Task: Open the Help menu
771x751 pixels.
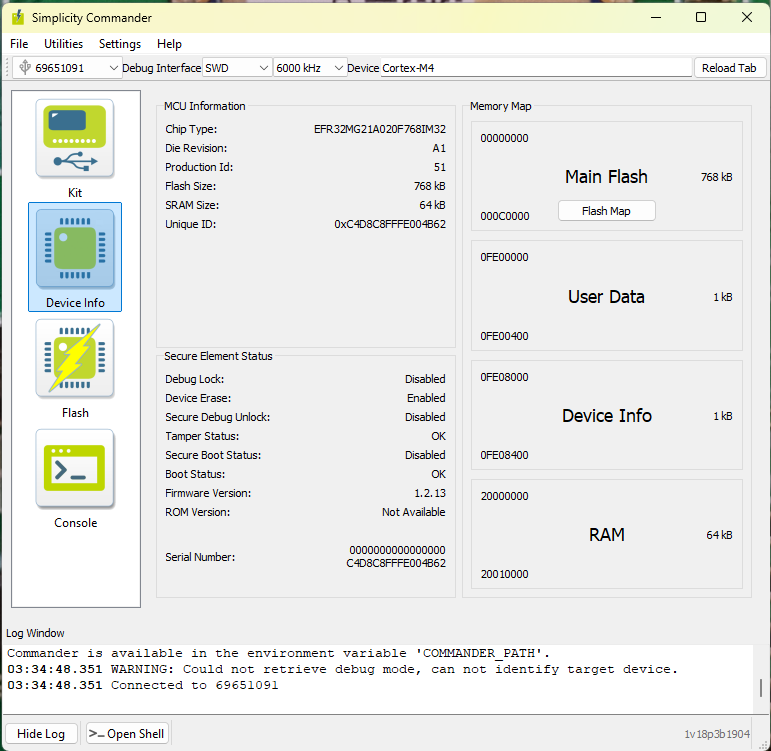Action: [x=169, y=44]
